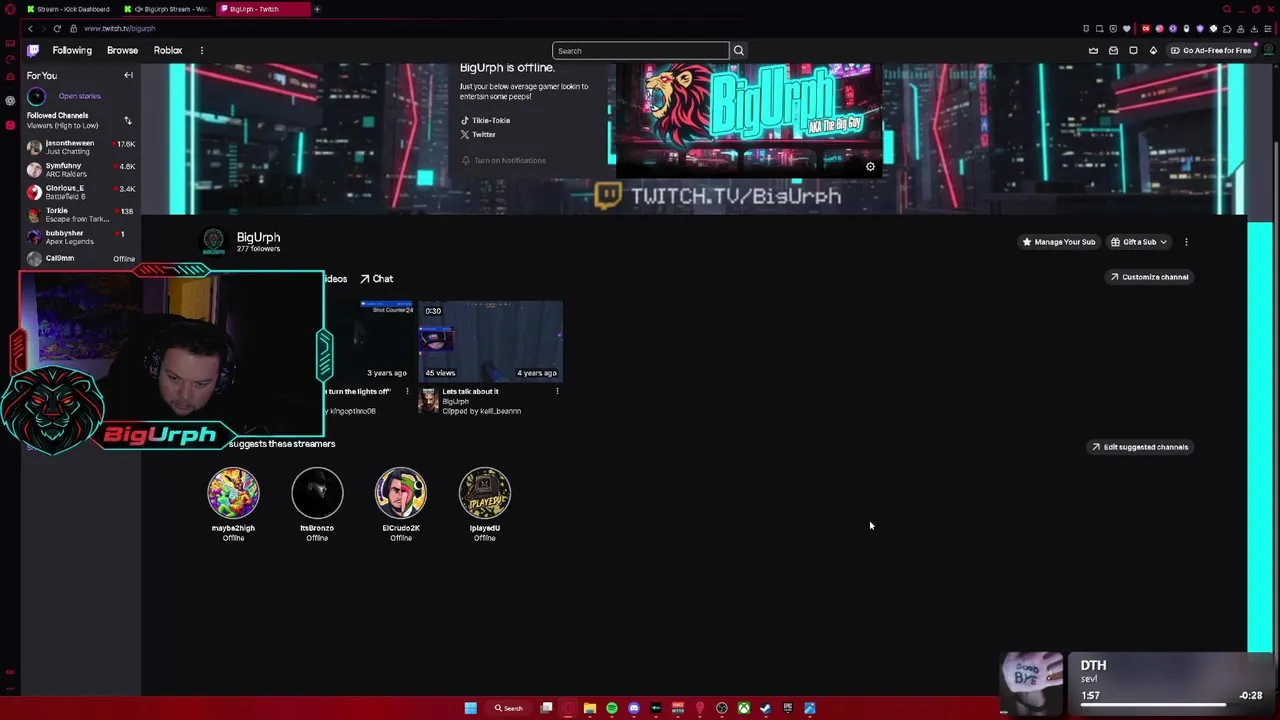The width and height of the screenshot is (1280, 720).
Task: Click the DTH album art thumbnail
Action: pos(1032,683)
